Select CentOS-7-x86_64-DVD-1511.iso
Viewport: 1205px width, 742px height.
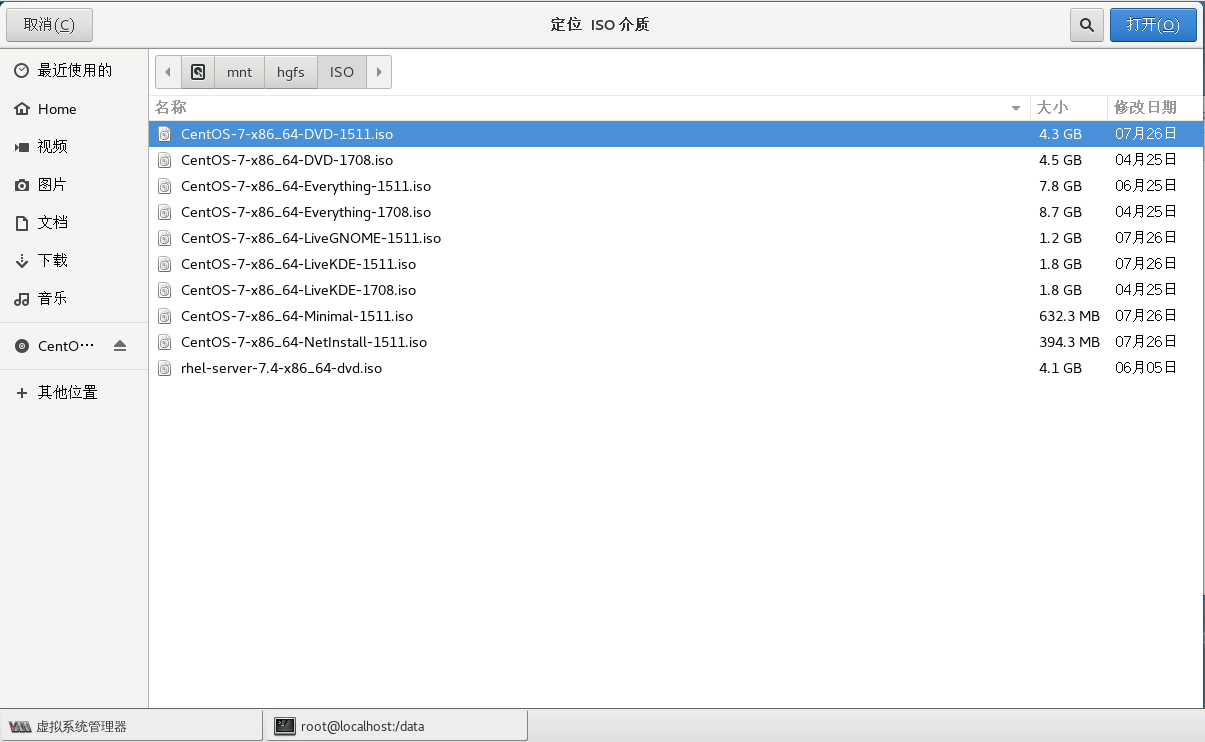tap(676, 134)
